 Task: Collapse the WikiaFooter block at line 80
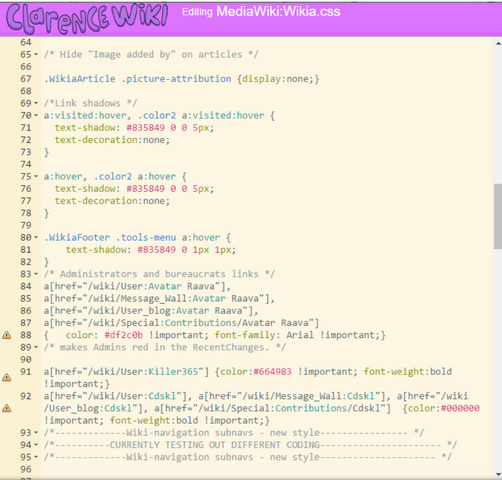click(36, 238)
